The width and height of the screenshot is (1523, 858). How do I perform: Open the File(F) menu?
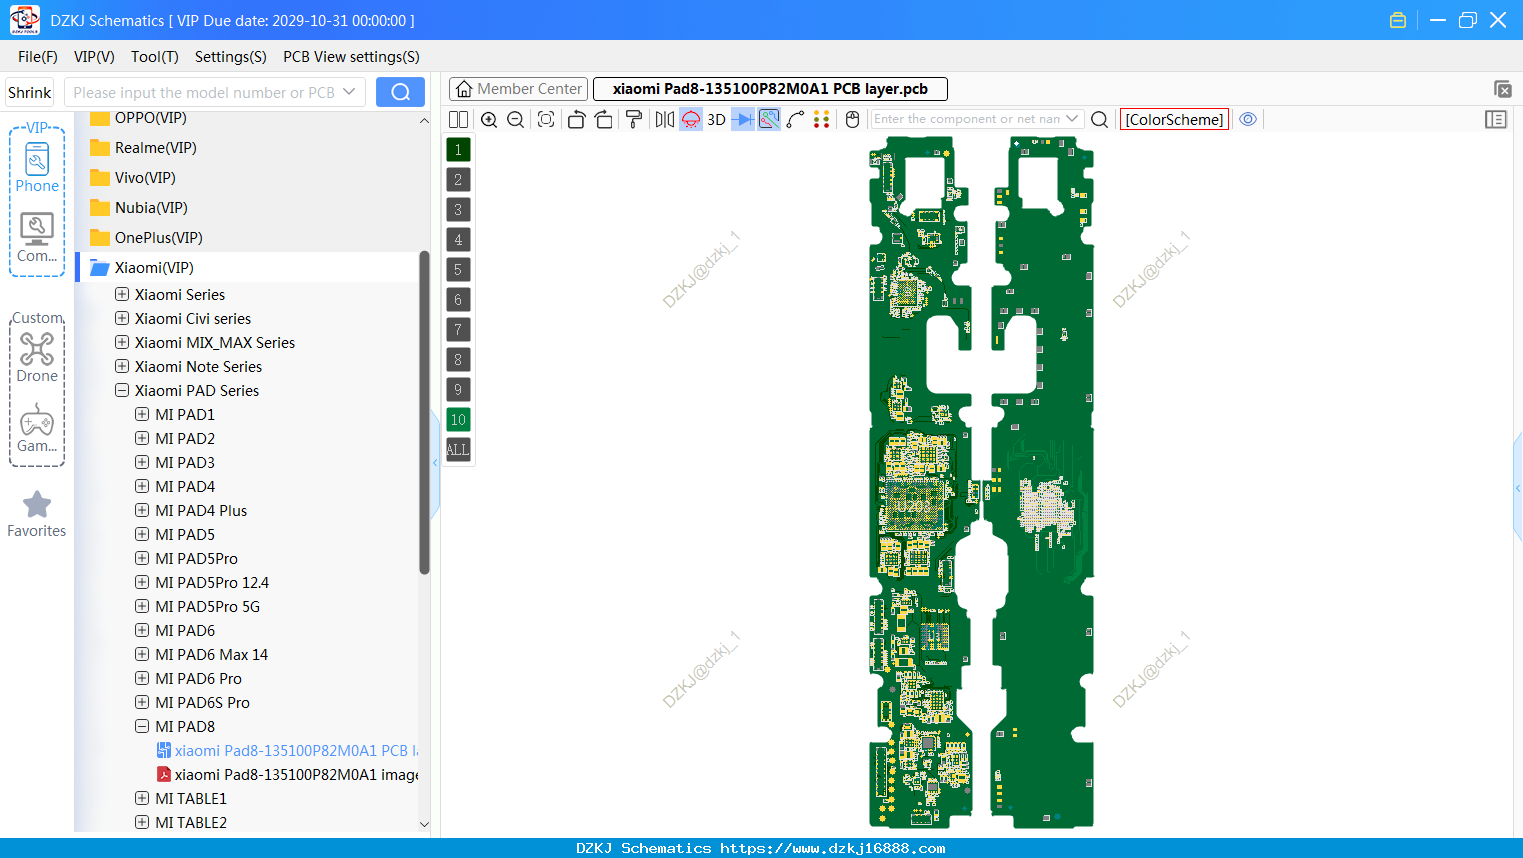click(x=38, y=57)
